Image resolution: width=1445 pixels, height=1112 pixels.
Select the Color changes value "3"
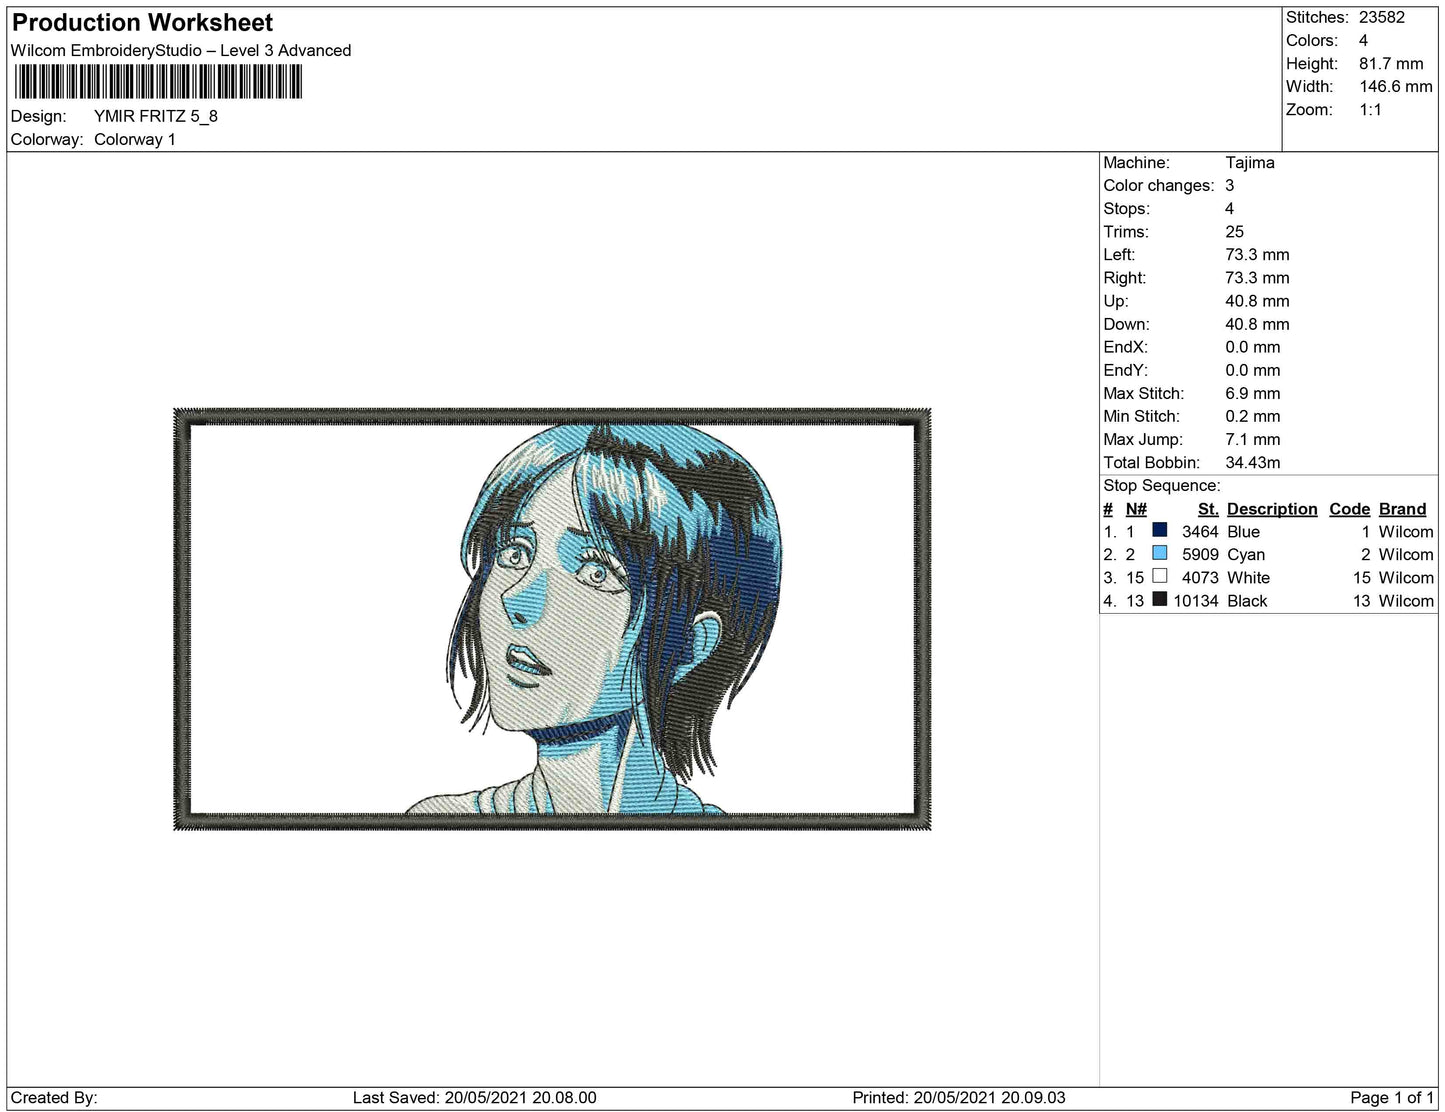(1230, 185)
